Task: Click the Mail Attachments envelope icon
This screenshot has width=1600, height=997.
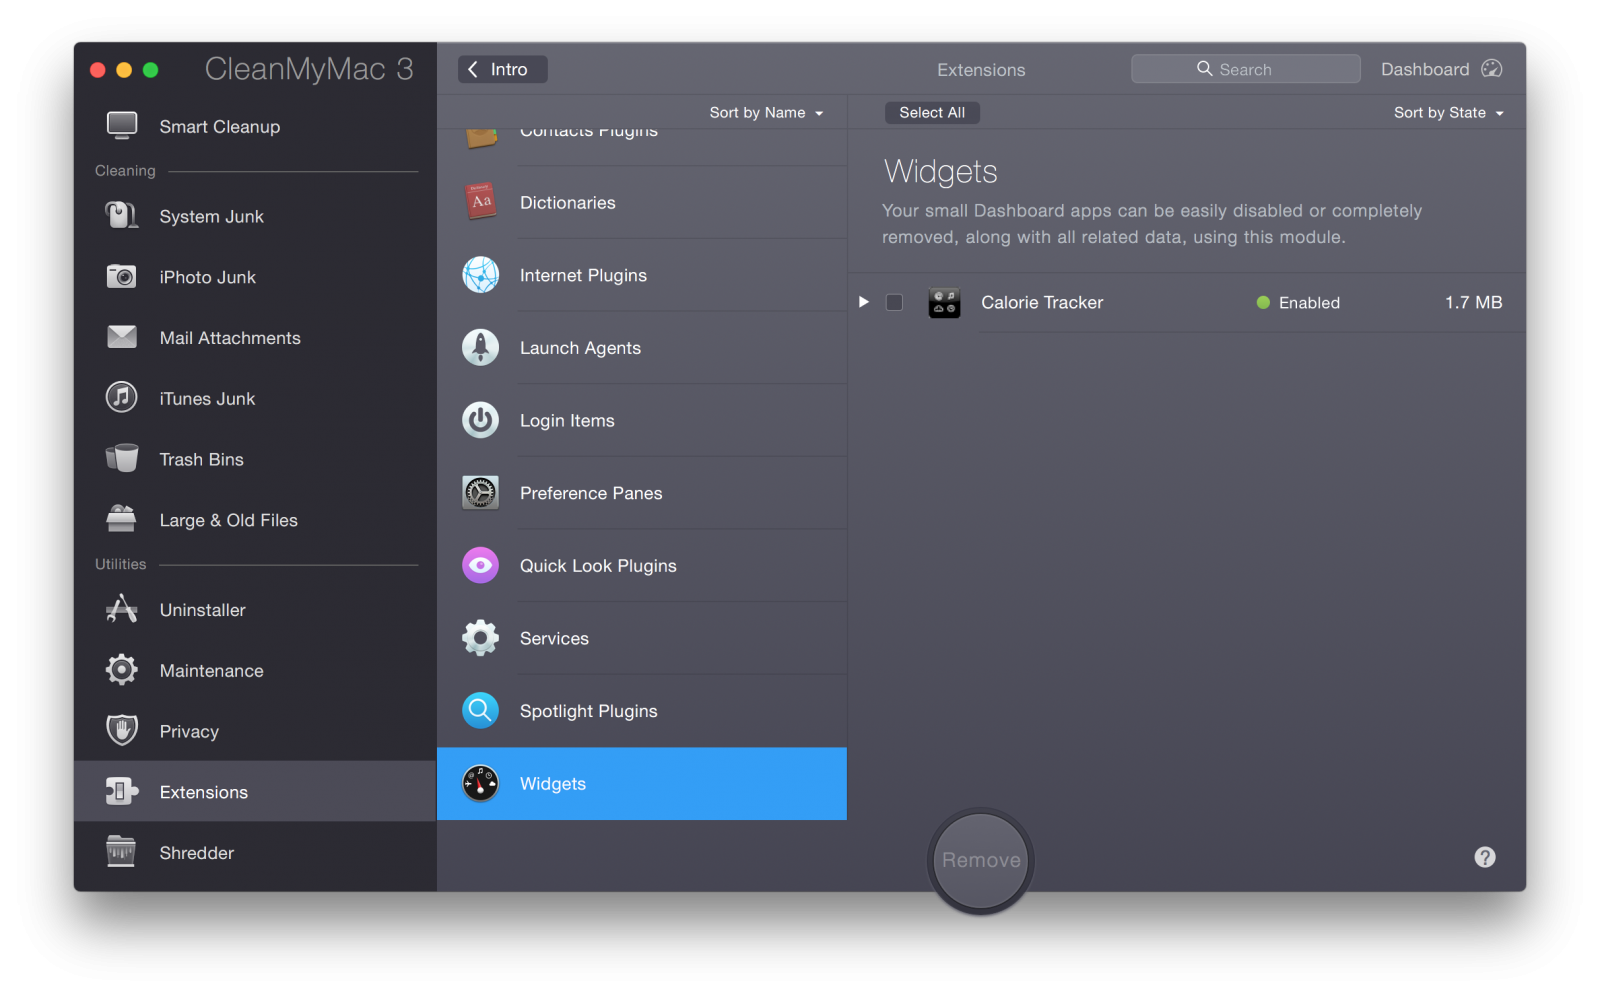Action: click(122, 337)
